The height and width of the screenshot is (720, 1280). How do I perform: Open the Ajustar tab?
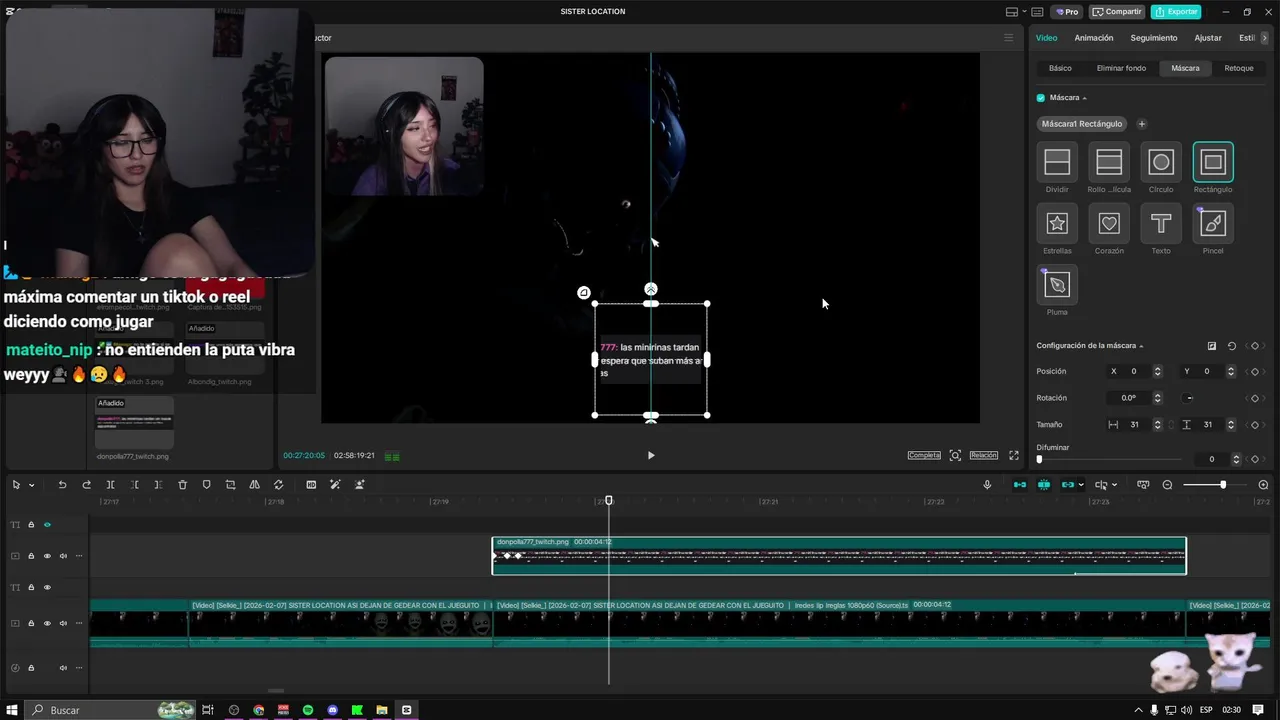(1208, 38)
